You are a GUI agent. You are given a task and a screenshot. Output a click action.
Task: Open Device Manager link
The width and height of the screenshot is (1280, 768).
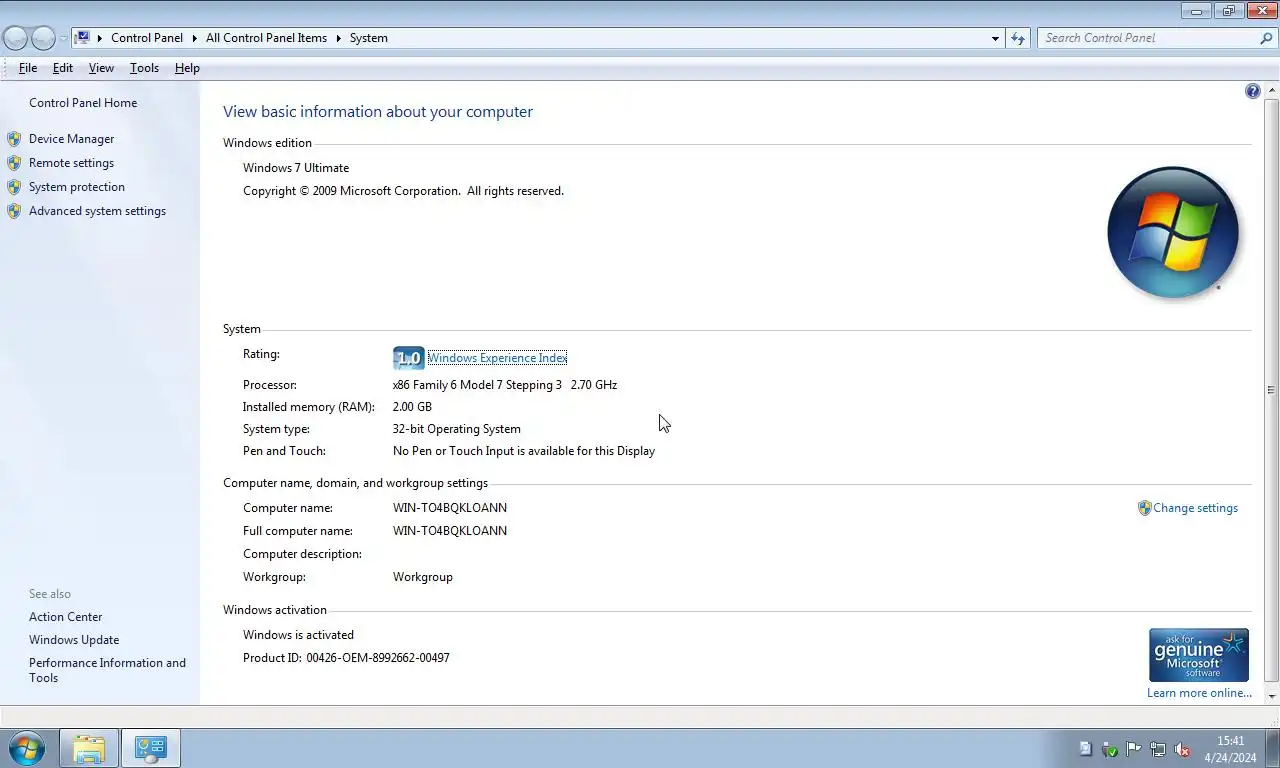pyautogui.click(x=71, y=139)
